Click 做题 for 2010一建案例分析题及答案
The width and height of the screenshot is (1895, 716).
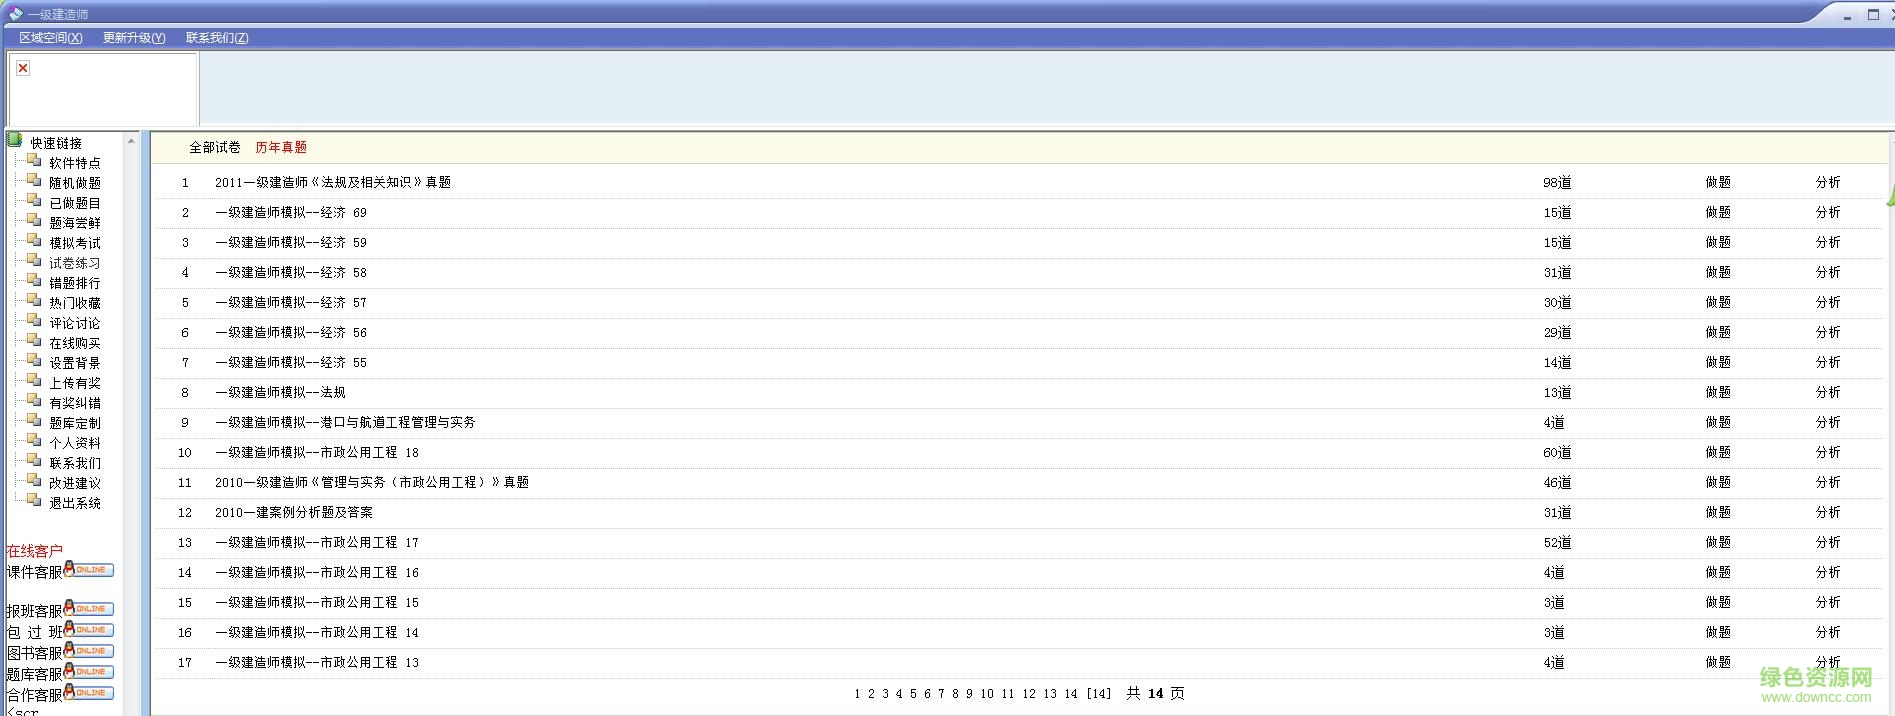point(1718,512)
